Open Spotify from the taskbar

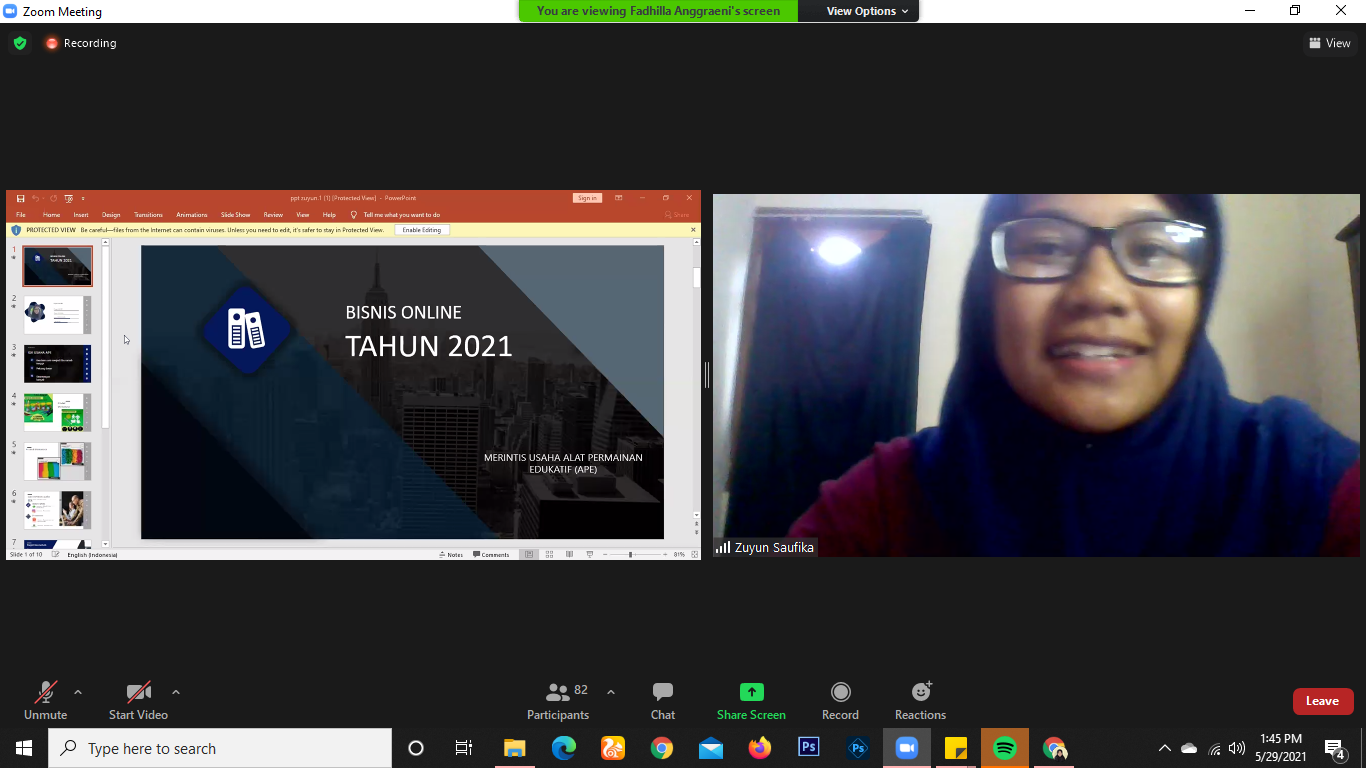pos(1005,748)
